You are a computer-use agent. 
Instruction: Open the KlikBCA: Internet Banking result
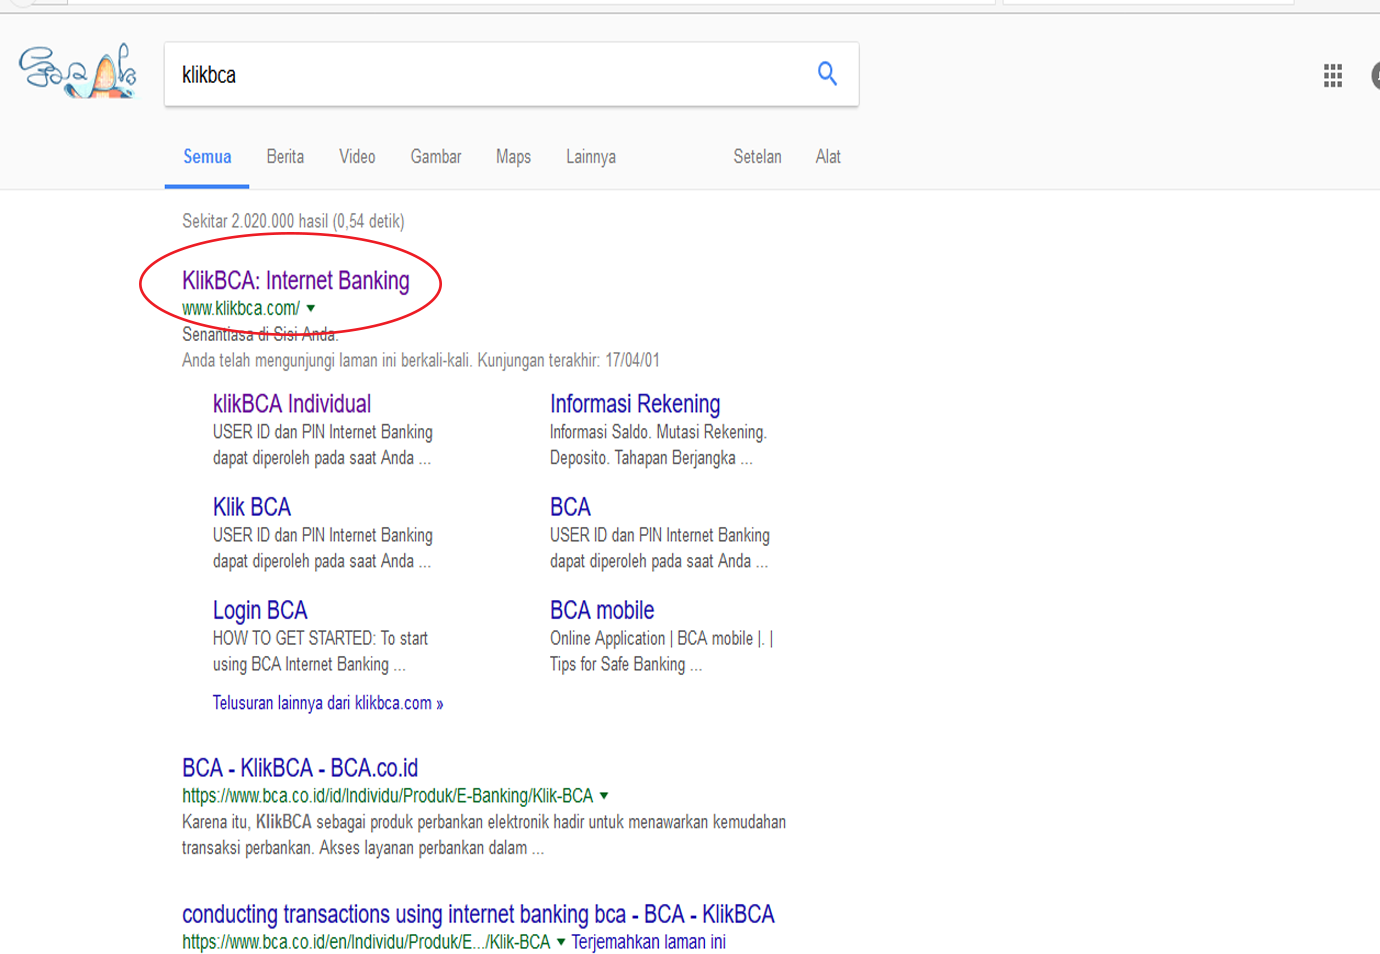pos(296,281)
